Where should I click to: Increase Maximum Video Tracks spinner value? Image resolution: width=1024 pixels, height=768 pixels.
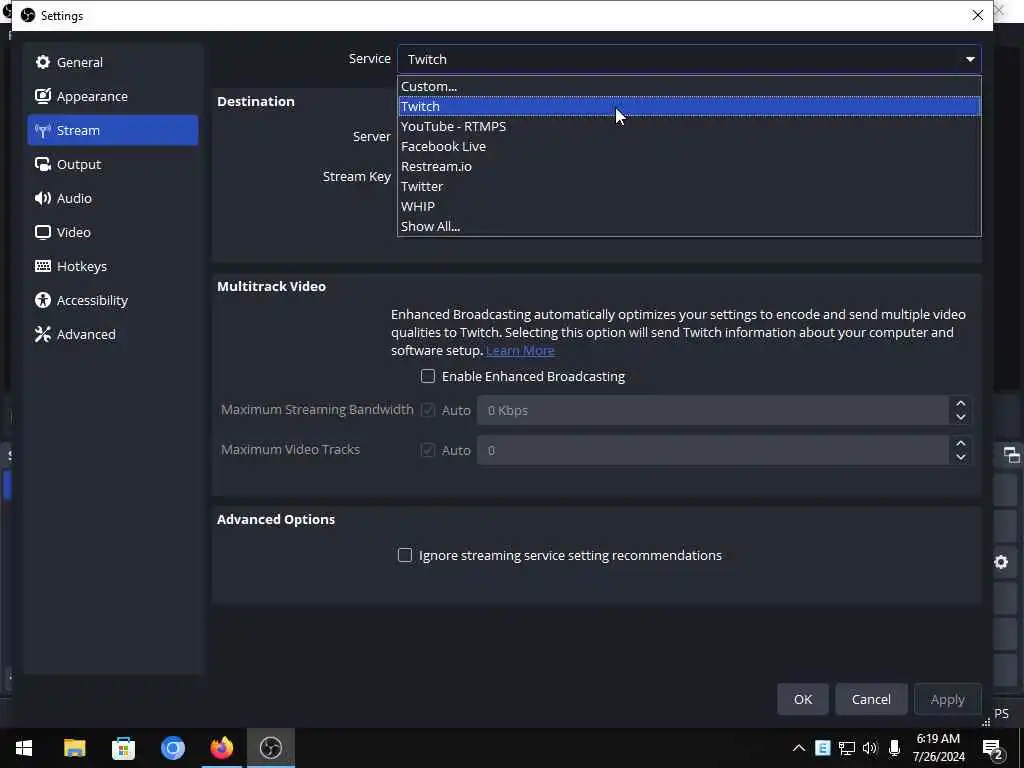(x=961, y=443)
